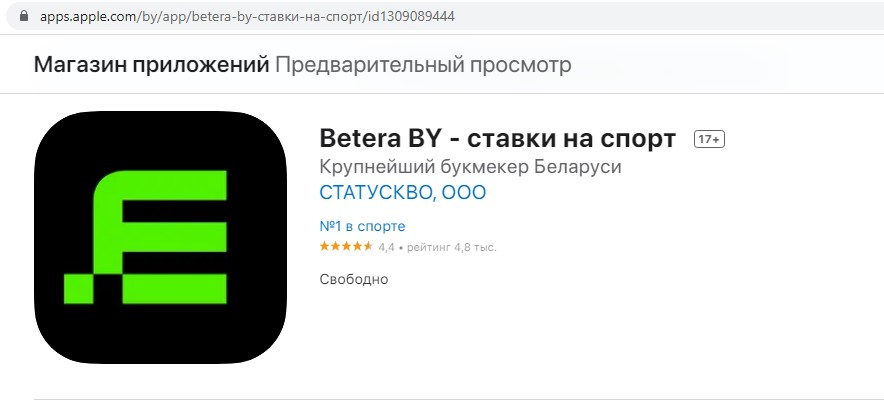
Task: Click empty address bar area right of URL
Action: pos(665,17)
